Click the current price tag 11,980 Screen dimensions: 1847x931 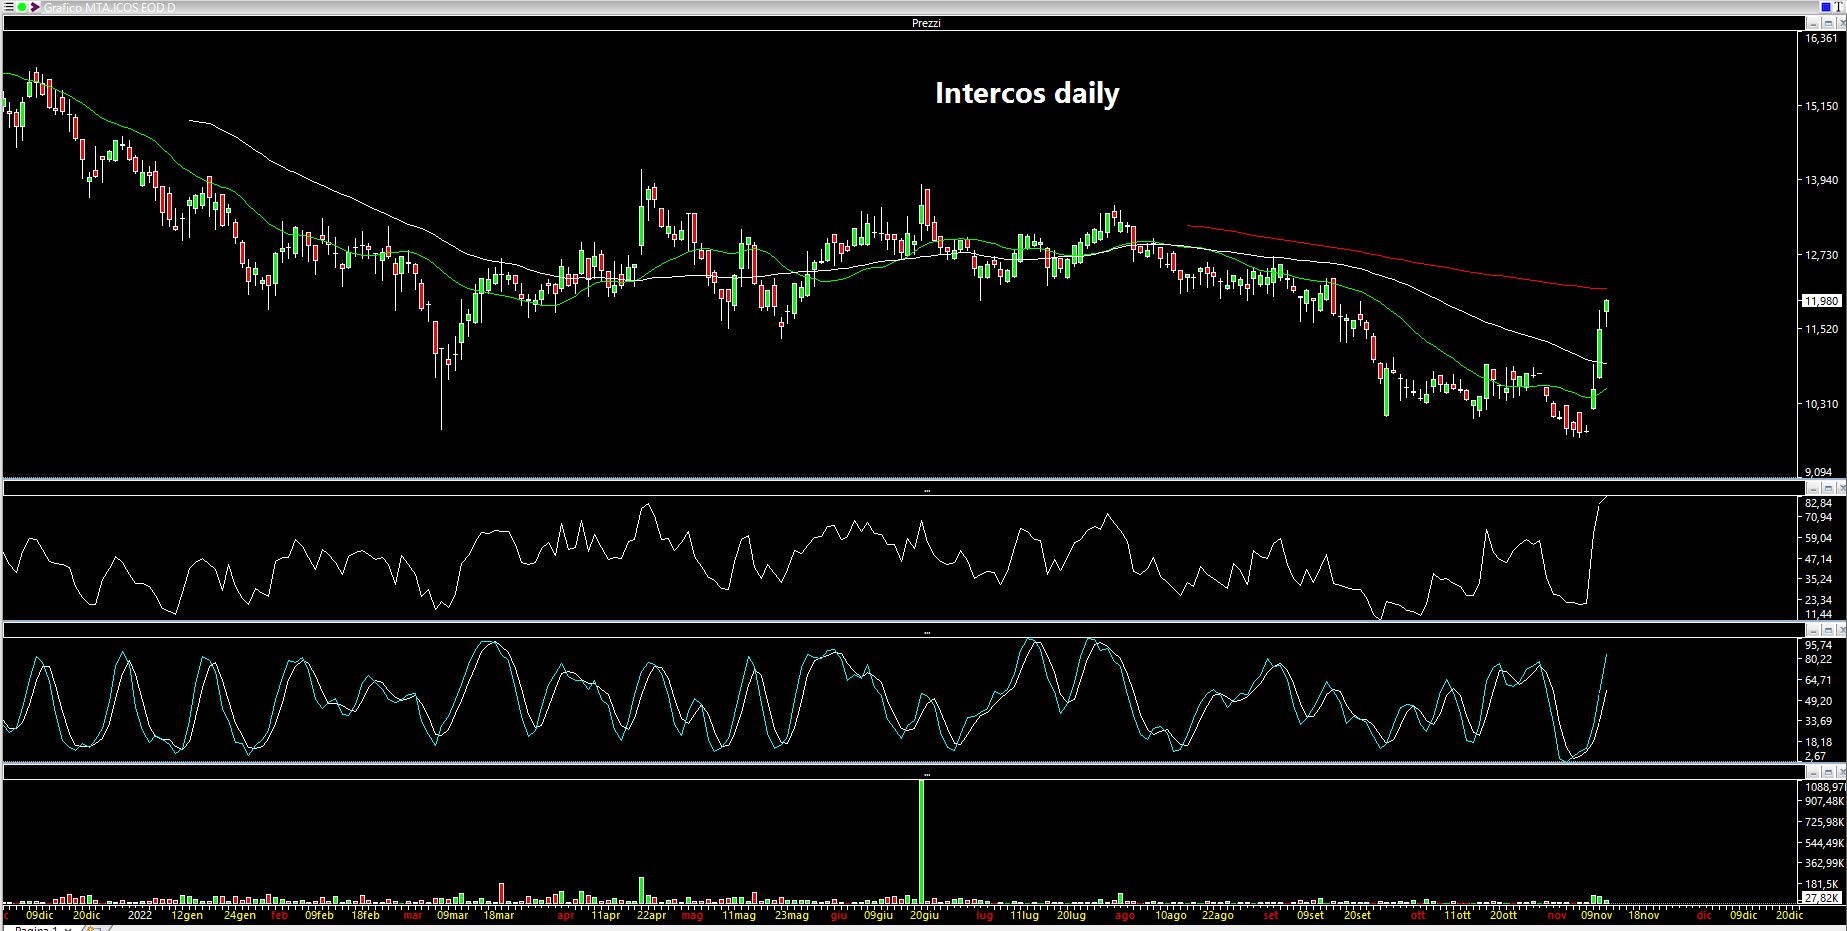(x=1822, y=301)
